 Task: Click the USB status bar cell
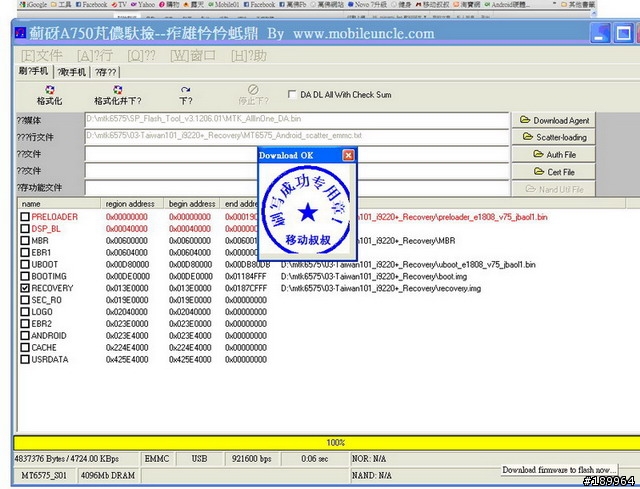[199, 459]
